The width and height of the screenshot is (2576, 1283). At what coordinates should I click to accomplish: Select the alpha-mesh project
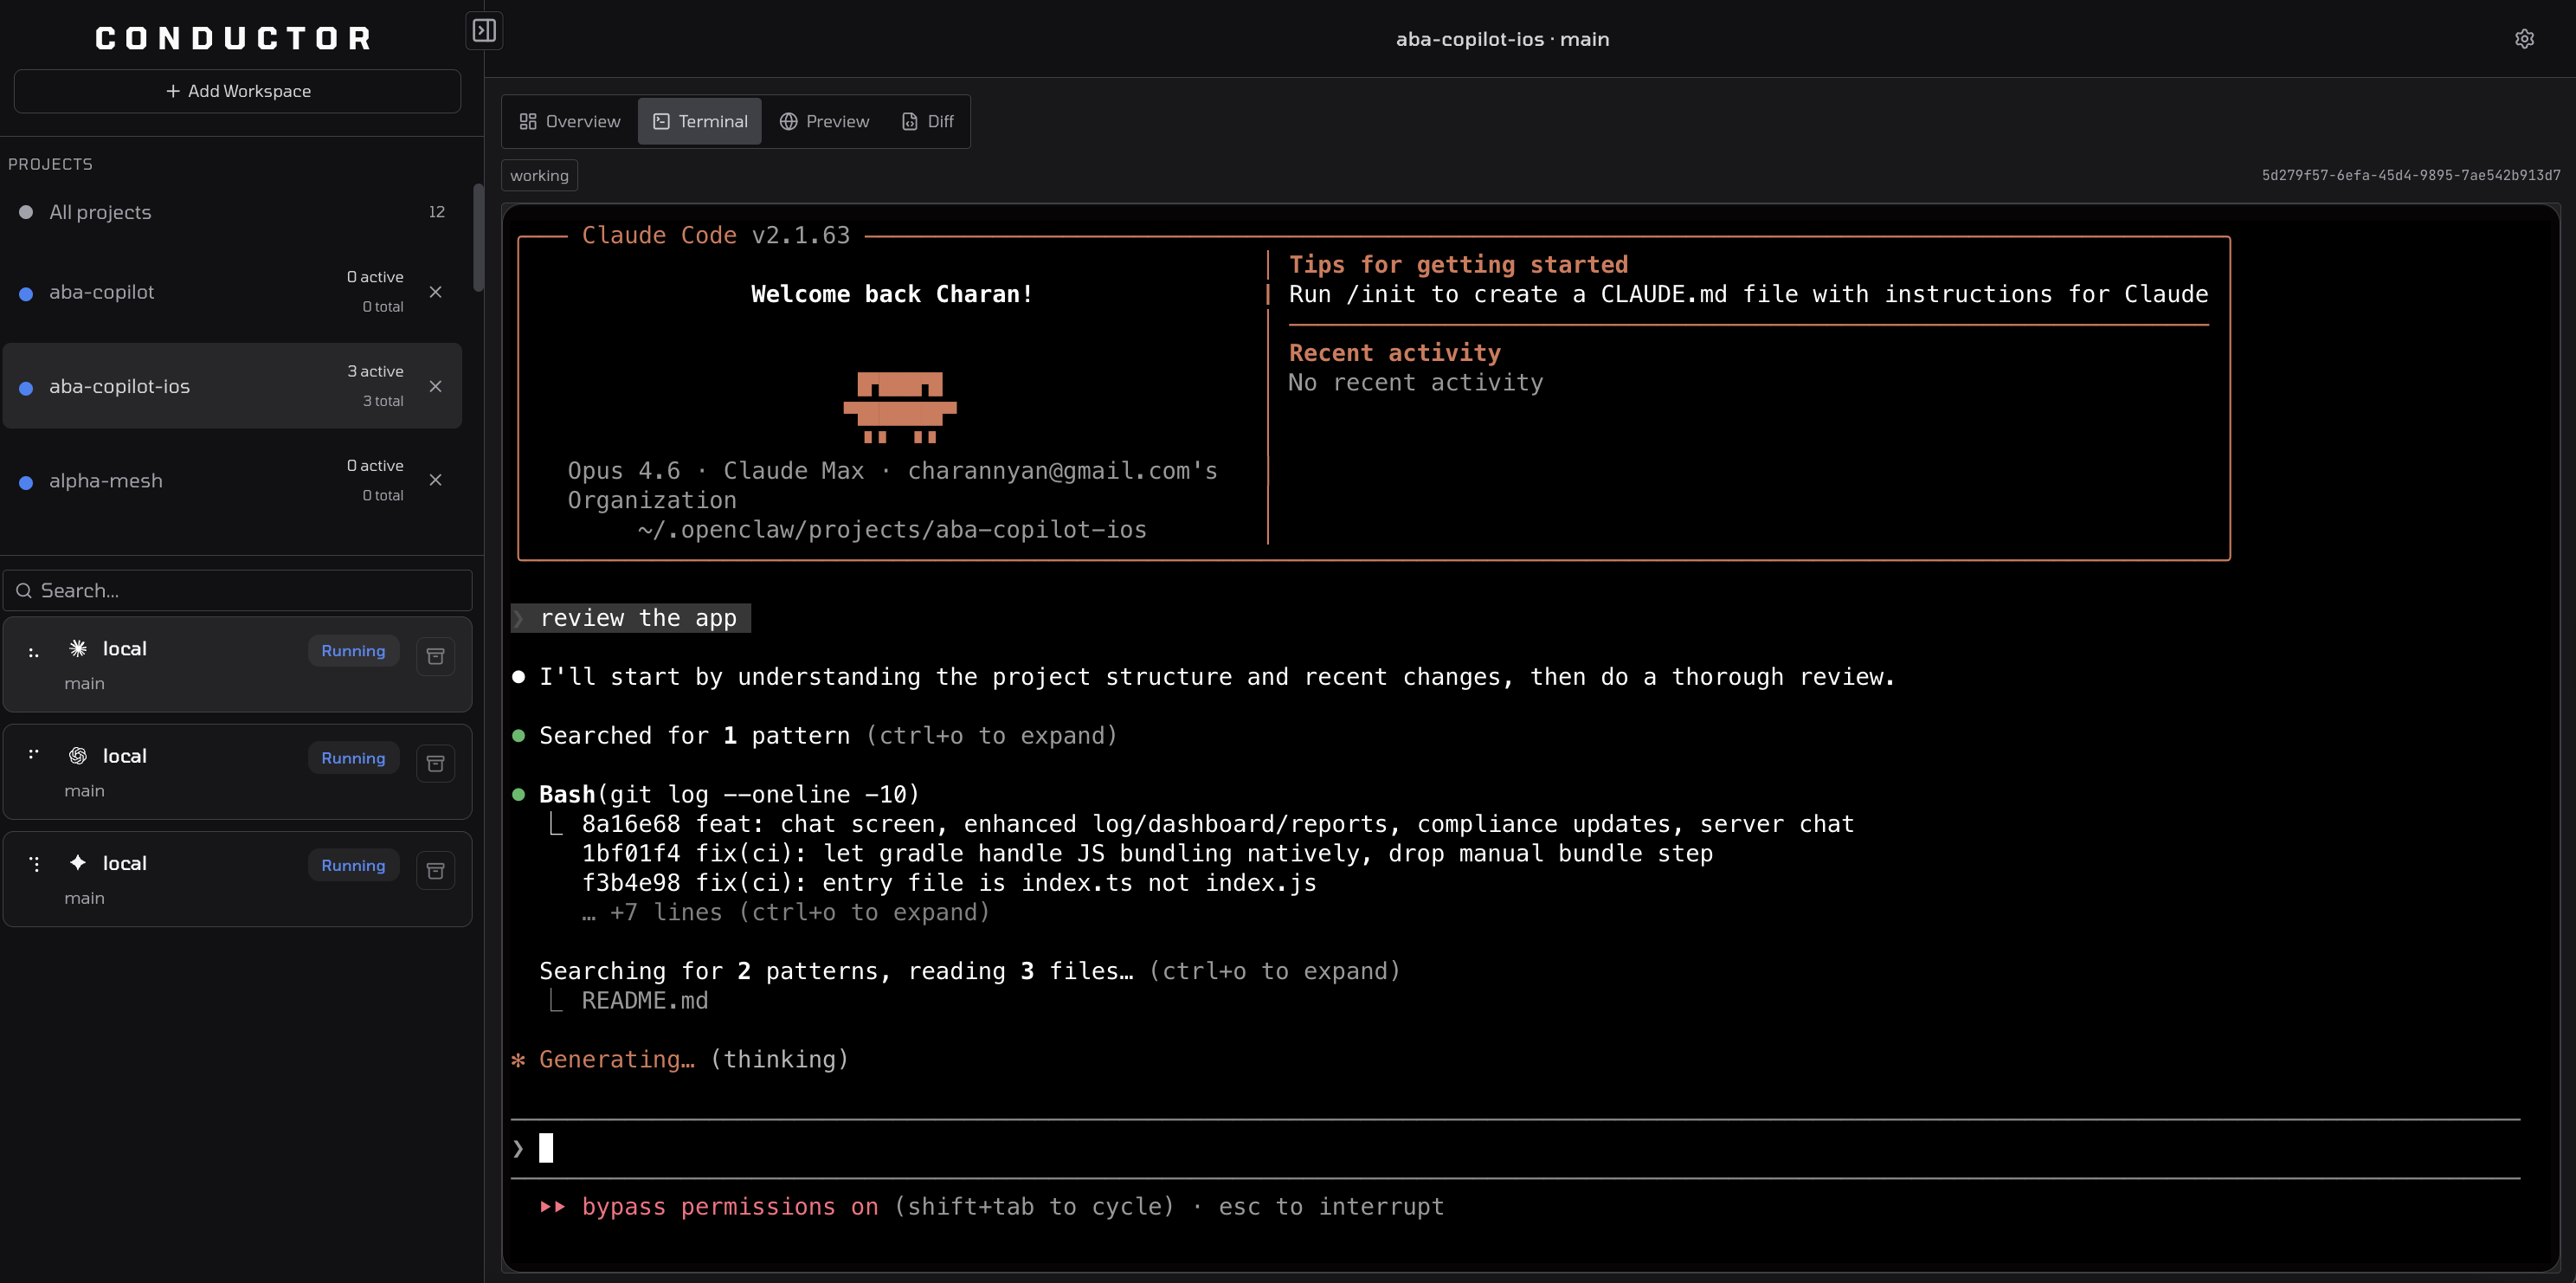point(106,481)
